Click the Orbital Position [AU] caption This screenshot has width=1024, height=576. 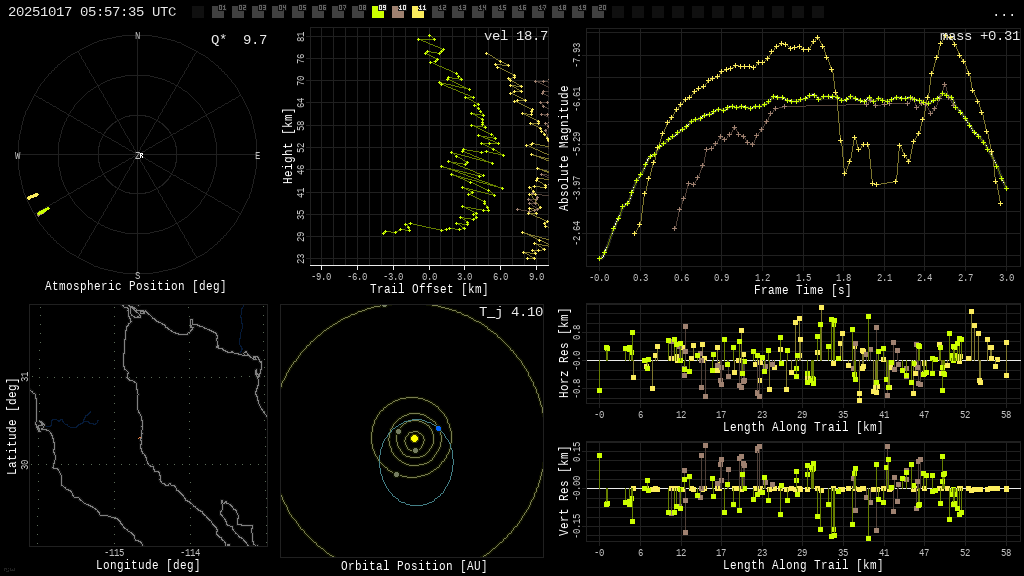pos(414,566)
